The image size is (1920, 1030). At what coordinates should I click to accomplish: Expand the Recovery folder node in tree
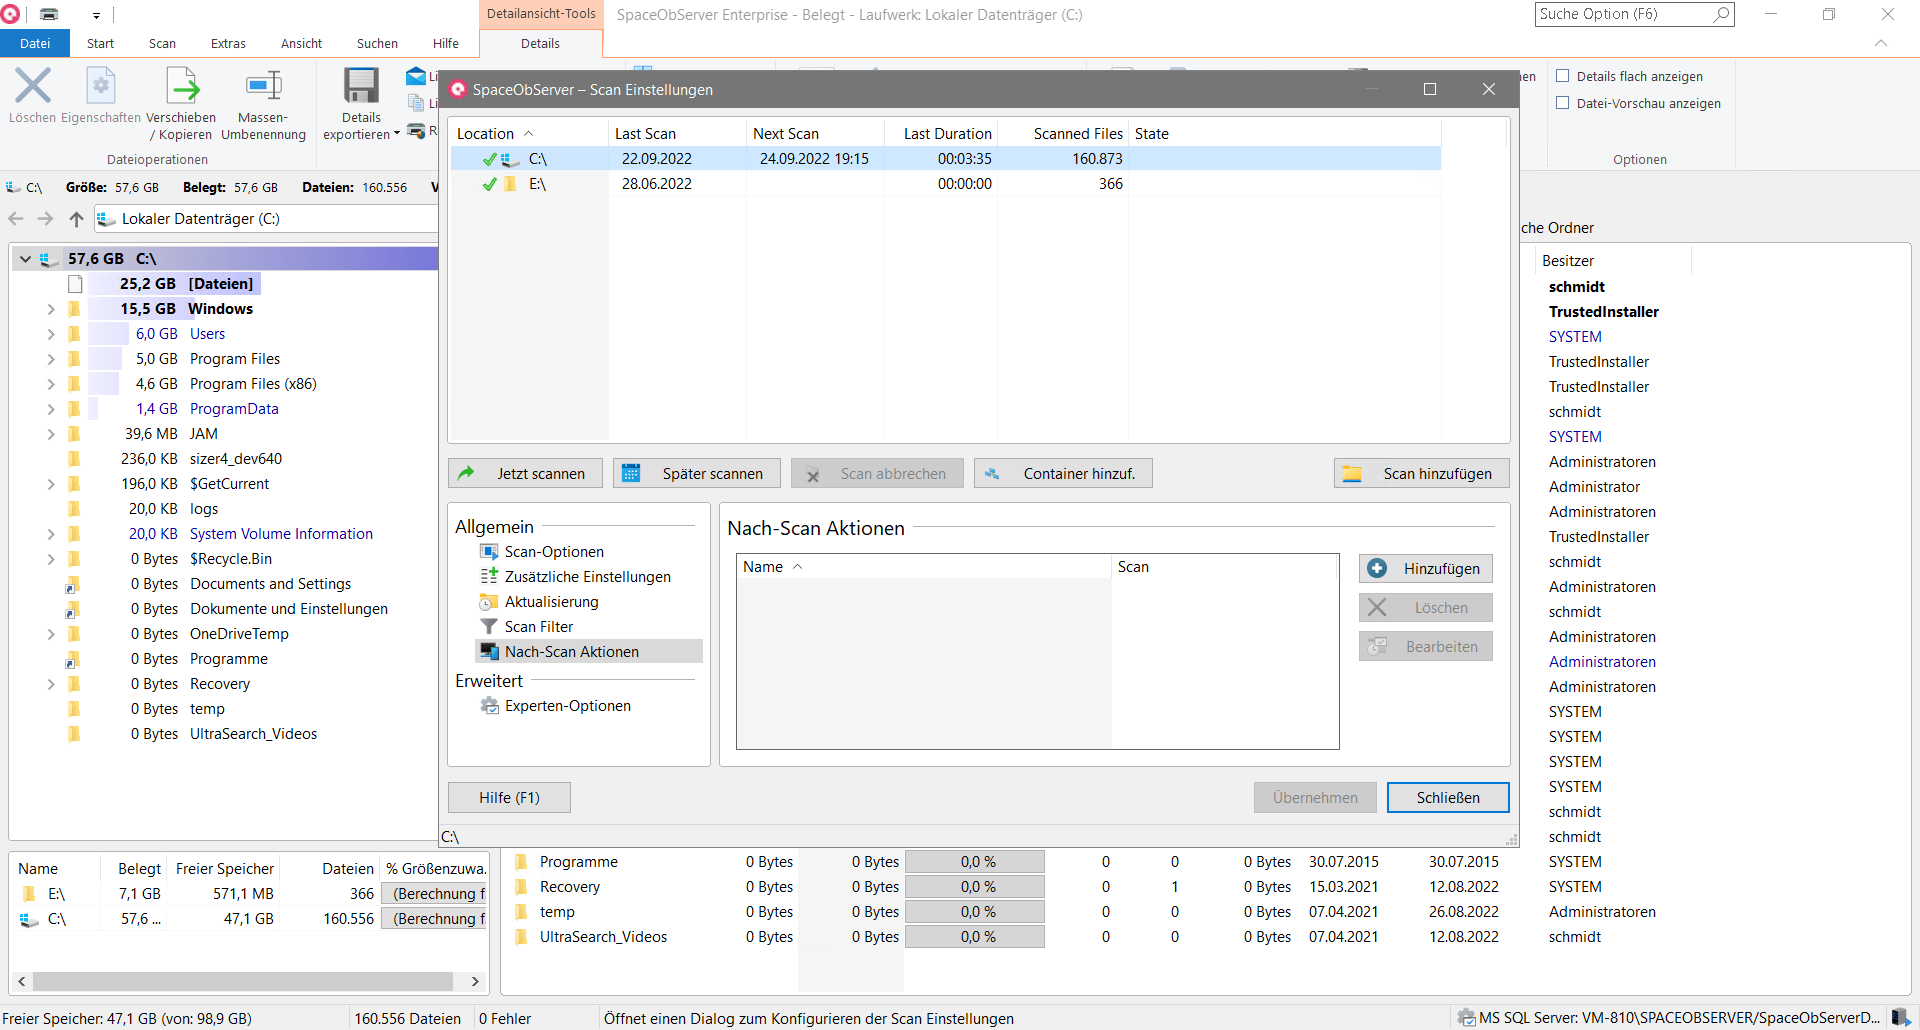click(x=51, y=684)
